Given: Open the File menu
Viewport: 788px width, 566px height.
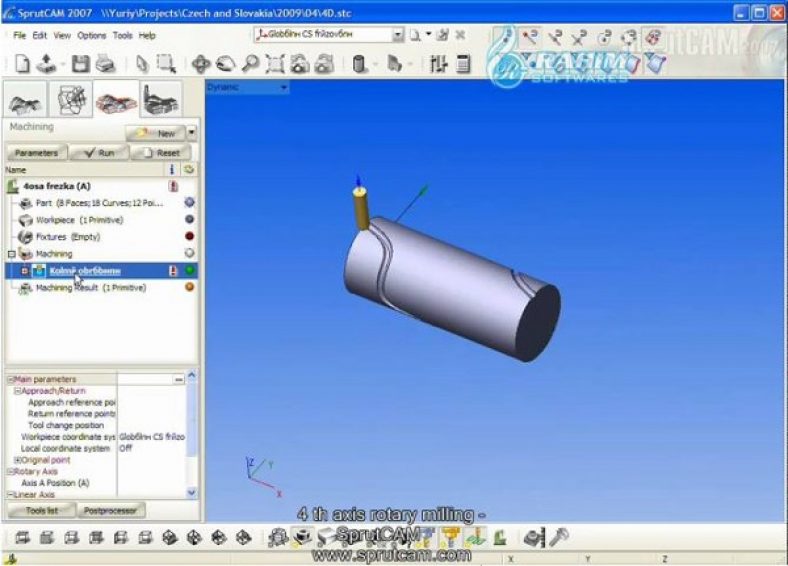Looking at the screenshot, I should point(19,36).
